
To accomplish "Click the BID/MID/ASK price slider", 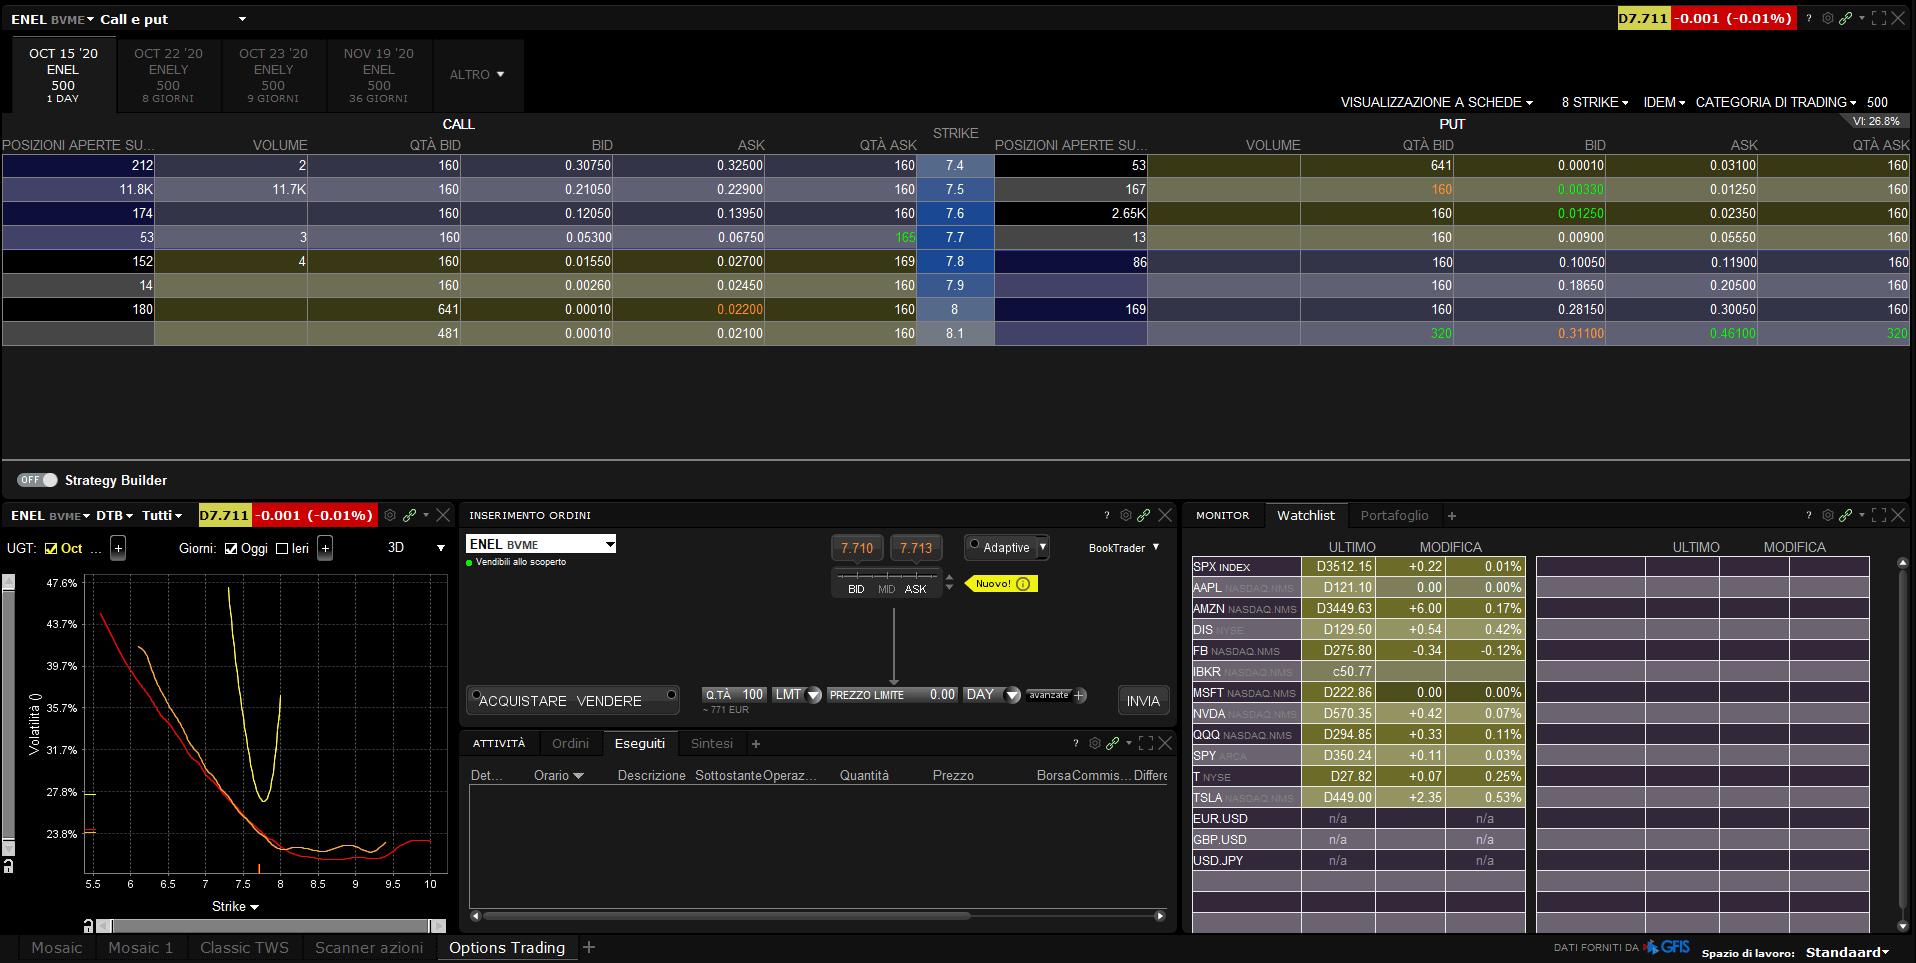I will [x=887, y=582].
